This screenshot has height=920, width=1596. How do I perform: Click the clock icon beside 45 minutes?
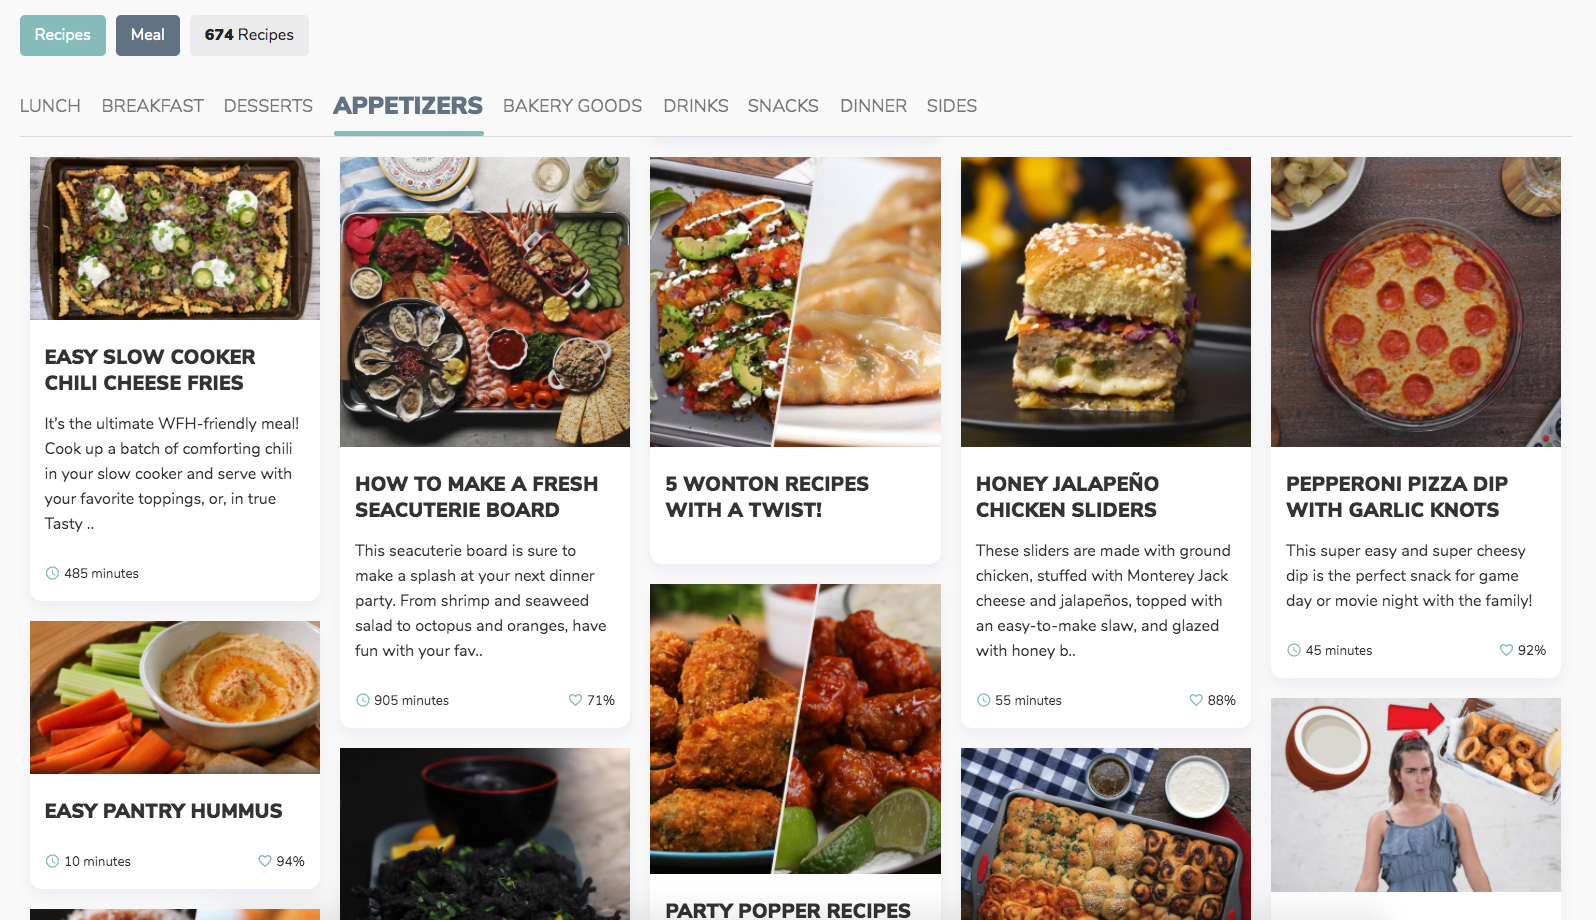tap(1294, 650)
